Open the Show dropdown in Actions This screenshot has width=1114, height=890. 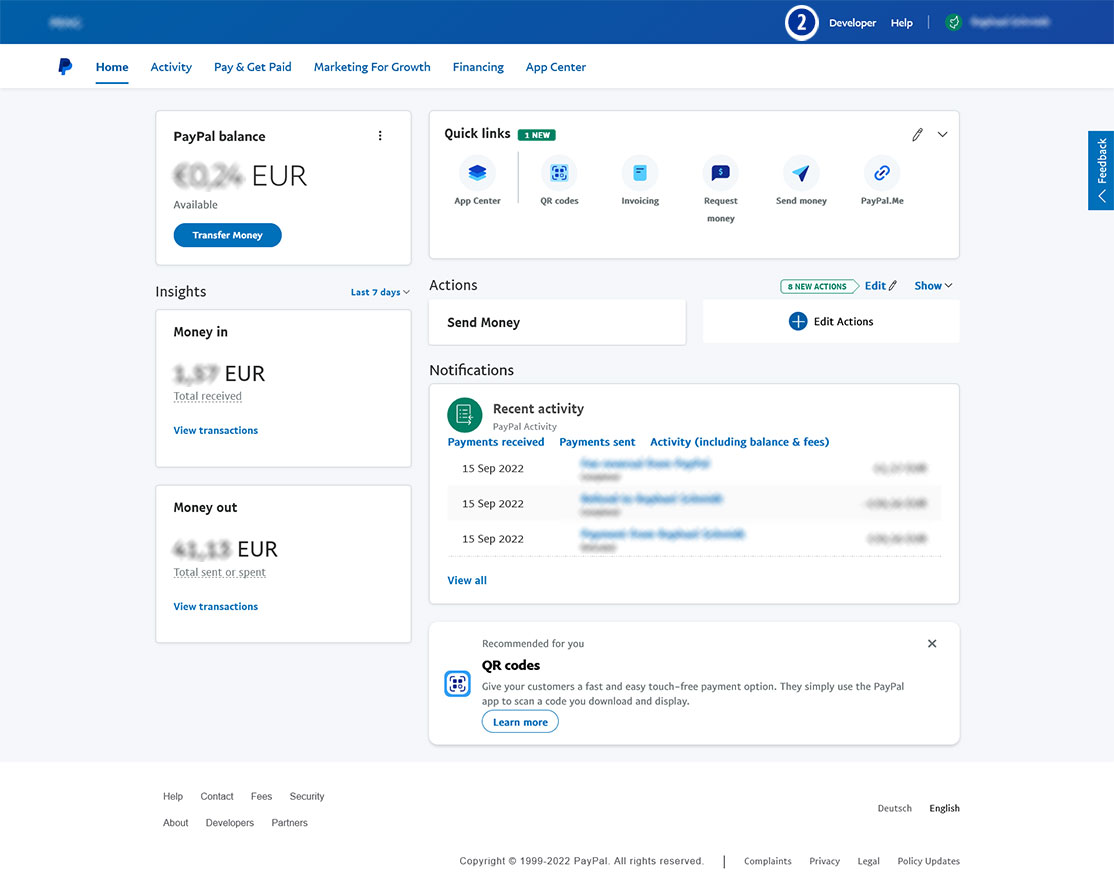(x=933, y=286)
